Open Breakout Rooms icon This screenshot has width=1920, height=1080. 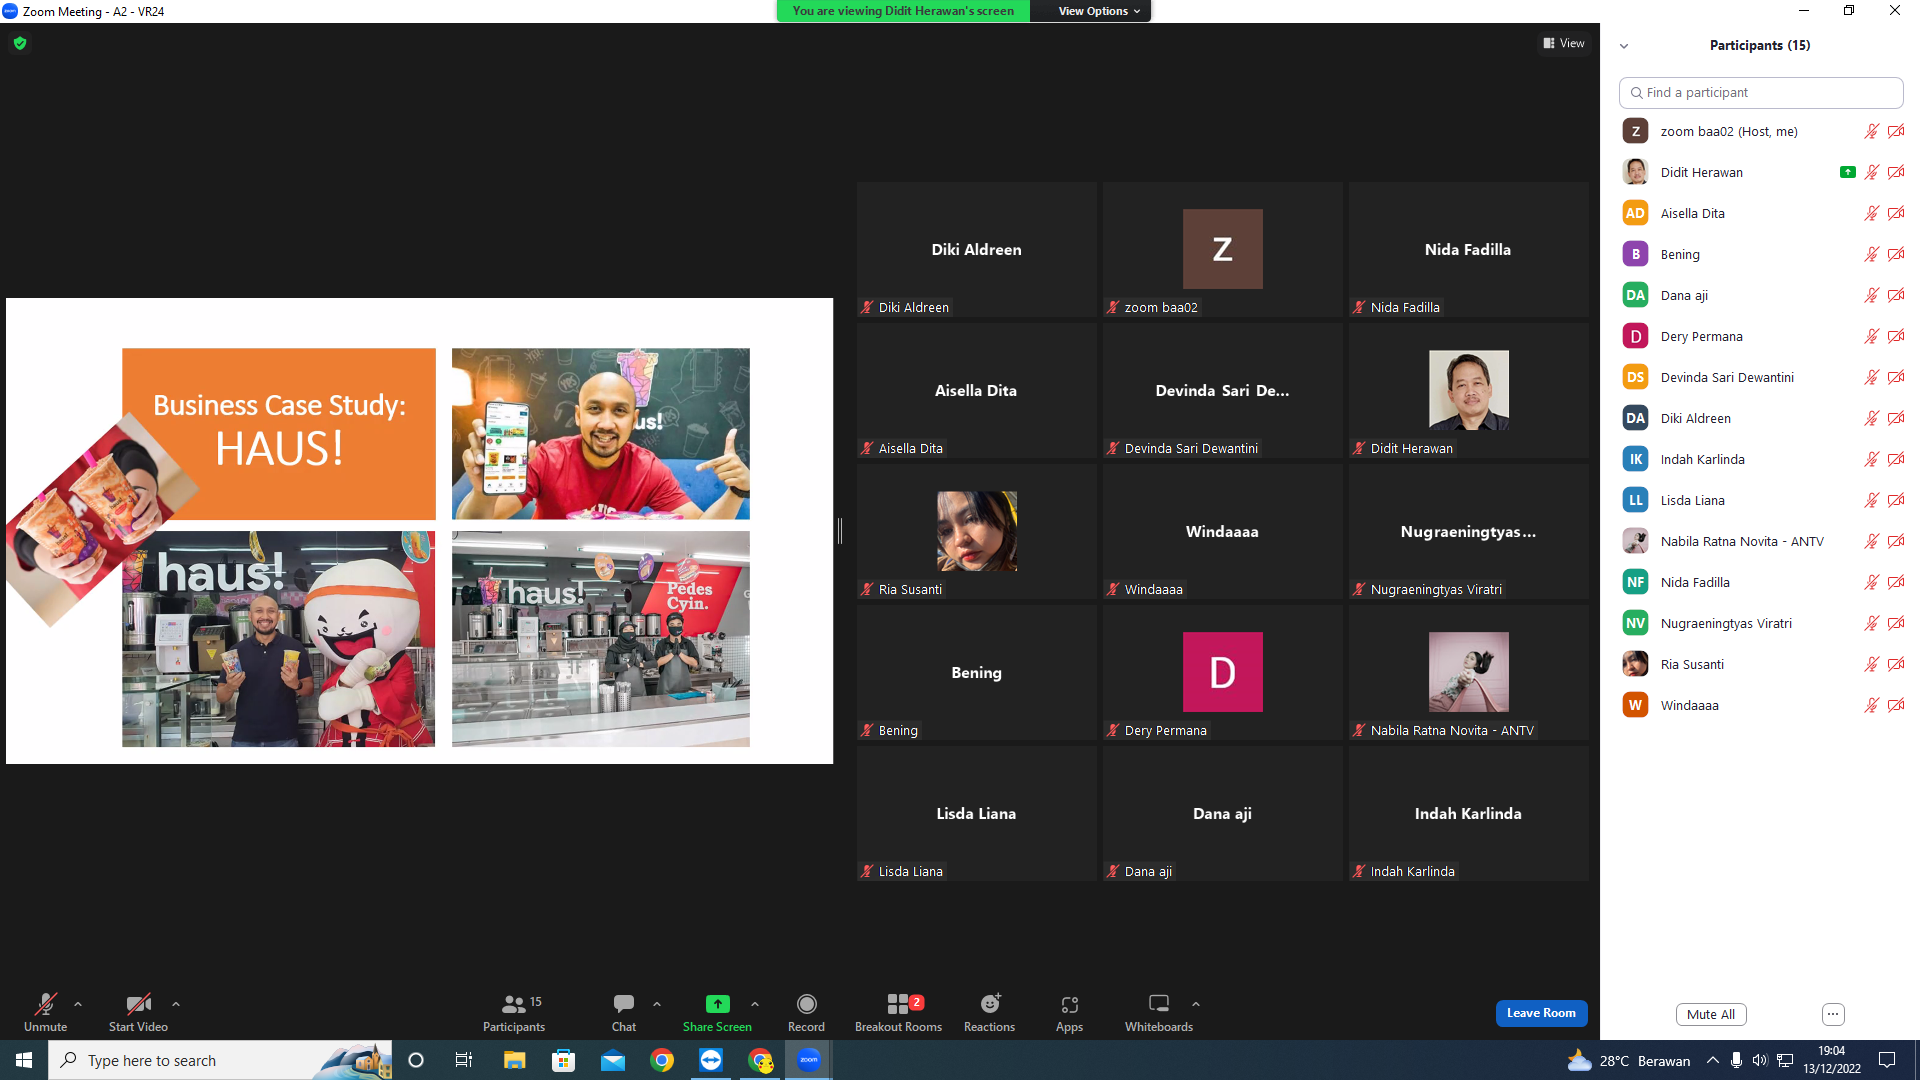coord(898,1003)
